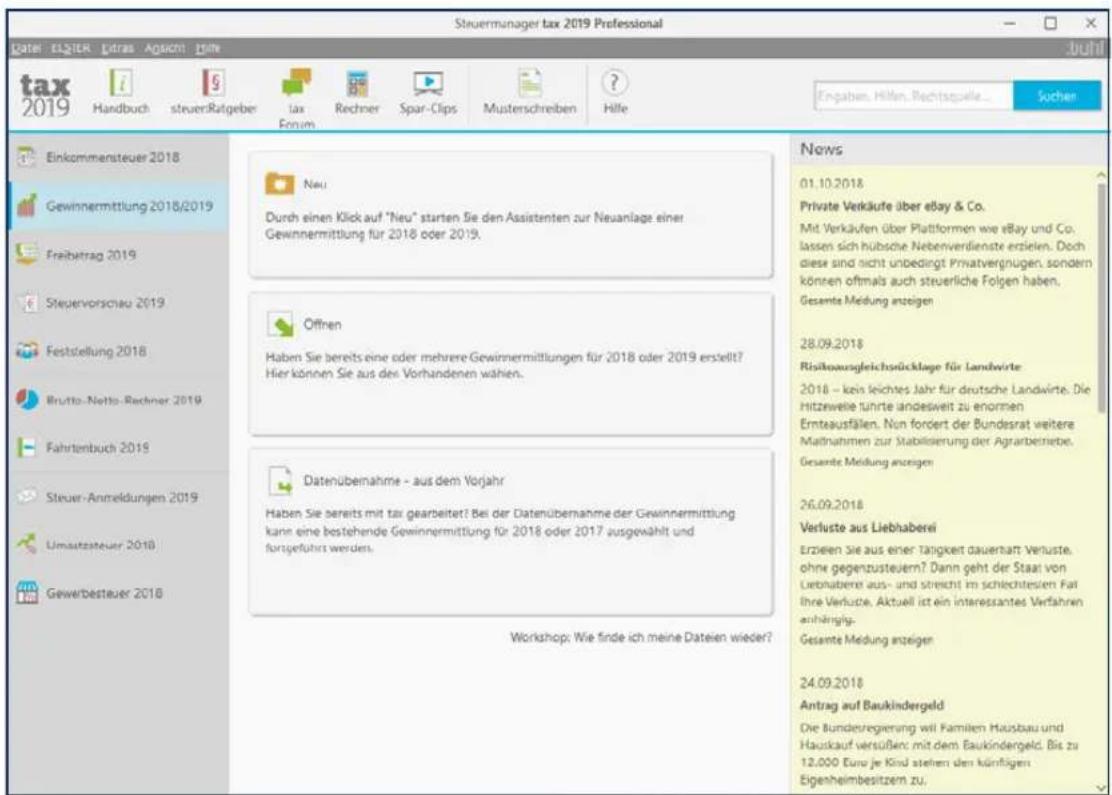Open the Musterschreiben document icon
The image size is (1112, 795).
point(530,83)
